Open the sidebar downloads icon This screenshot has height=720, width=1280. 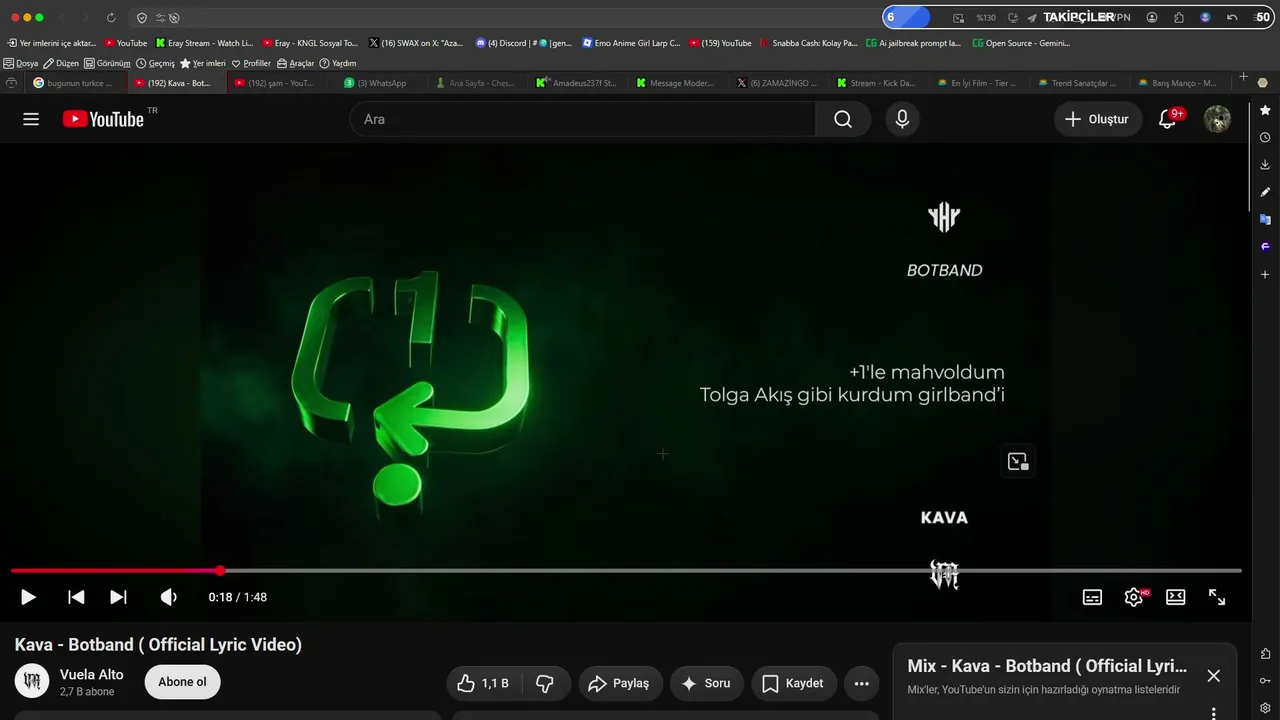(x=1265, y=164)
